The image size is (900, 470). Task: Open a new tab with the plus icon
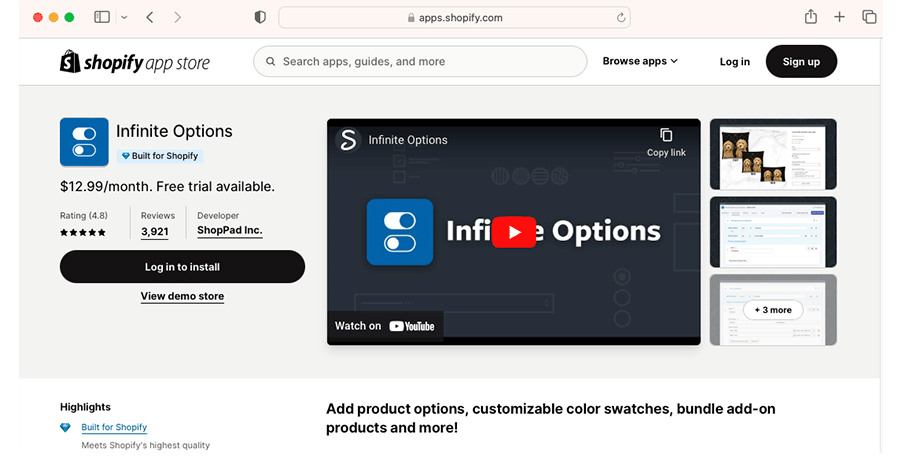(x=839, y=17)
